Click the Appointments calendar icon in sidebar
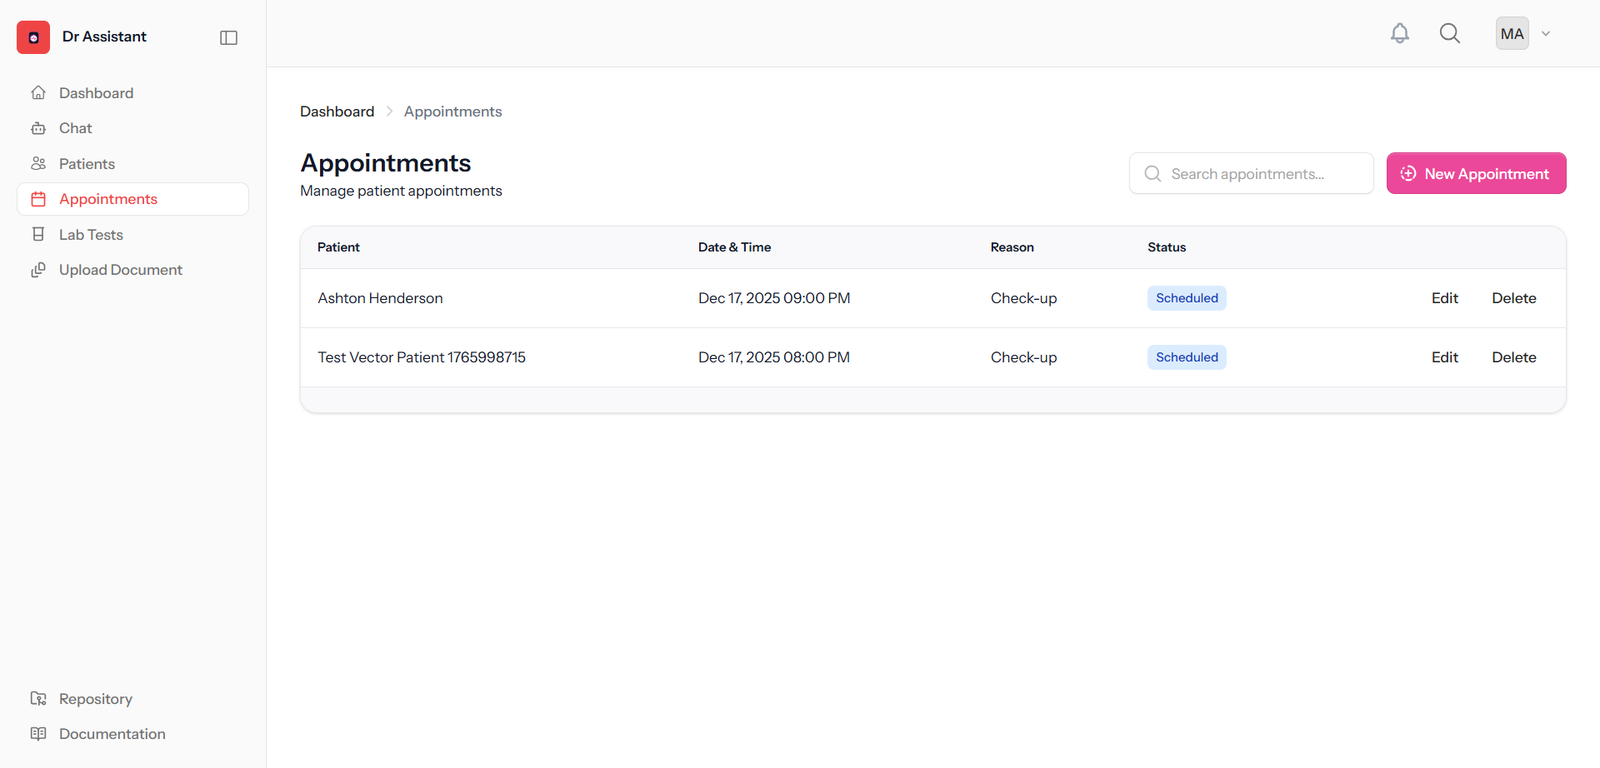This screenshot has width=1600, height=768. [x=38, y=199]
